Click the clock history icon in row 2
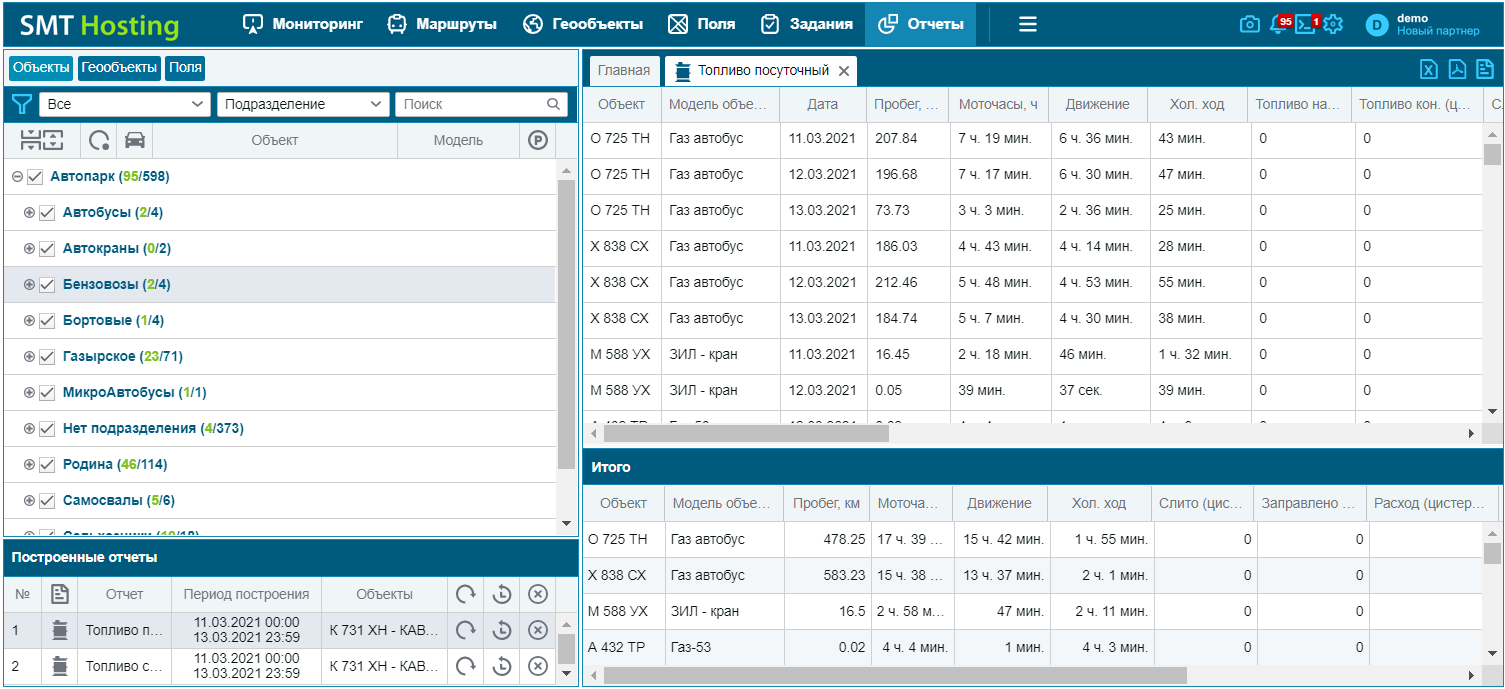Viewport: 1505px width, 689px height. pos(502,666)
